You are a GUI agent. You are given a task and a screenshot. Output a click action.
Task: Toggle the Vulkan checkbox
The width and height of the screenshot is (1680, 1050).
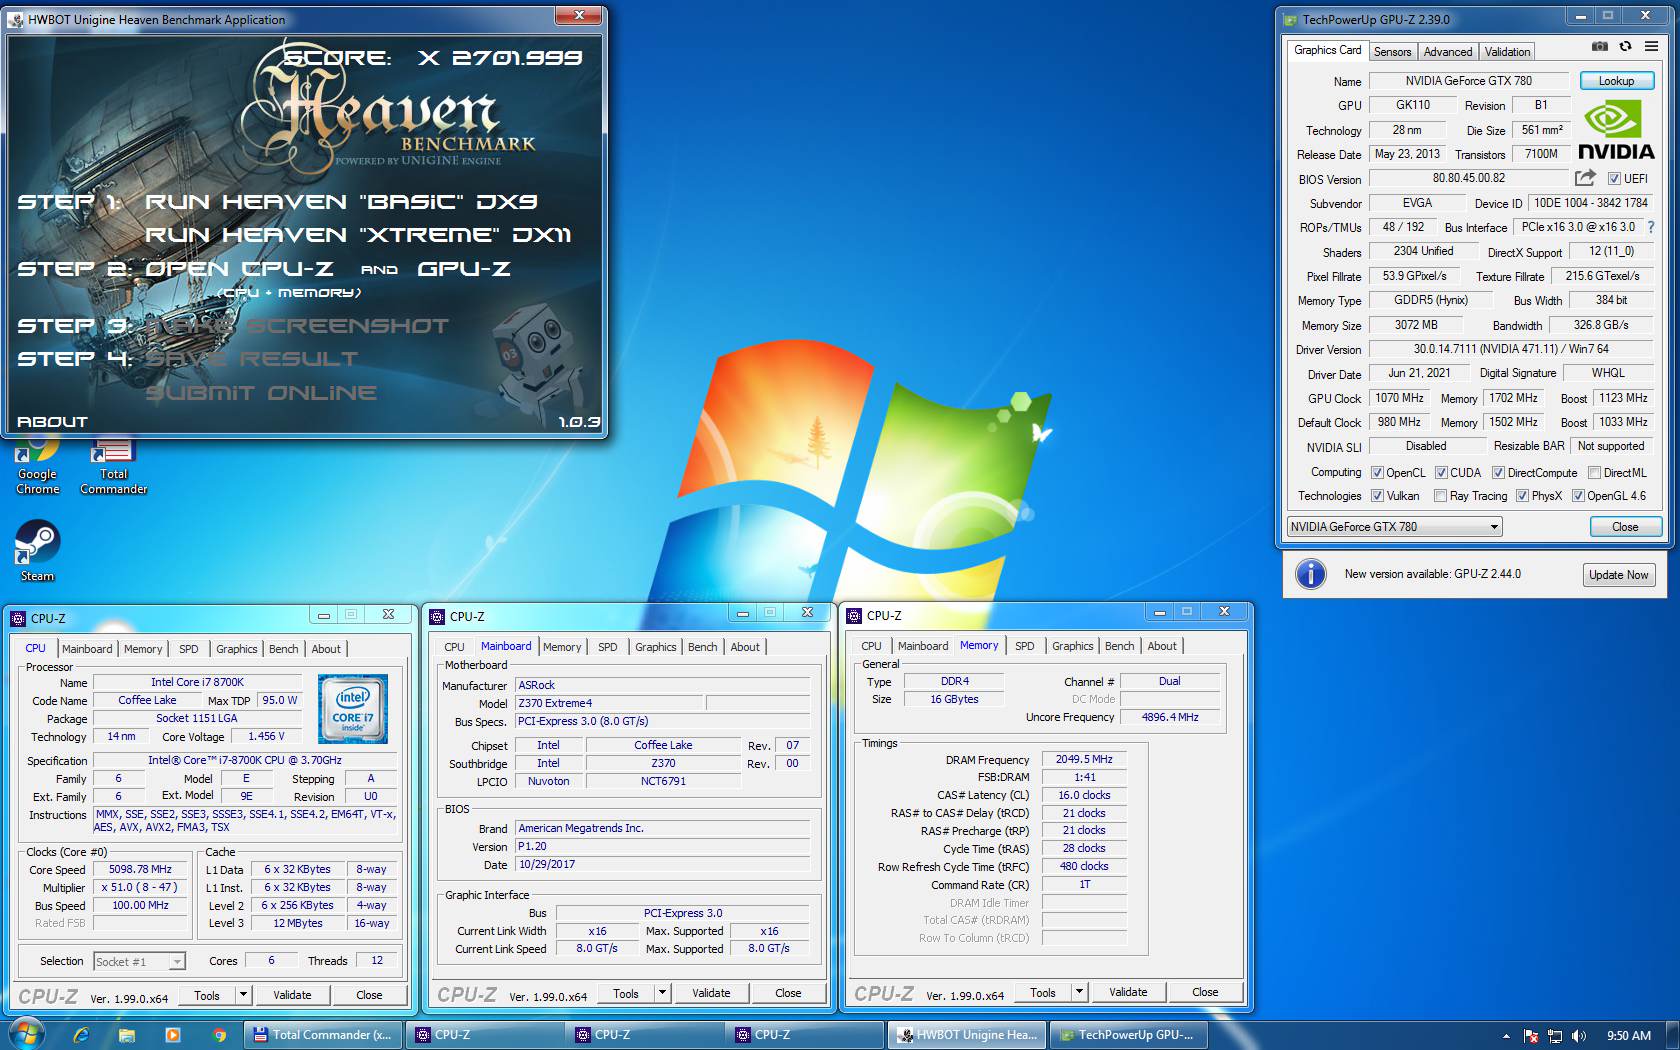click(1377, 496)
